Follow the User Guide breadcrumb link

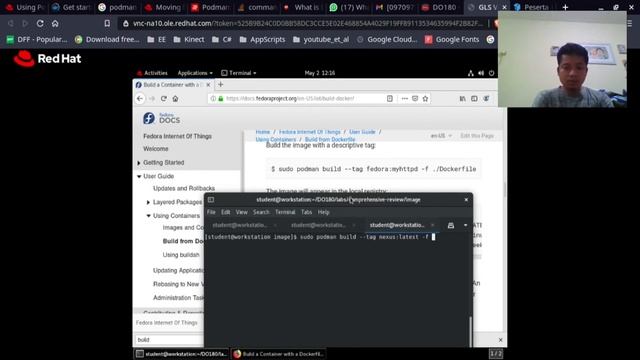(x=362, y=132)
